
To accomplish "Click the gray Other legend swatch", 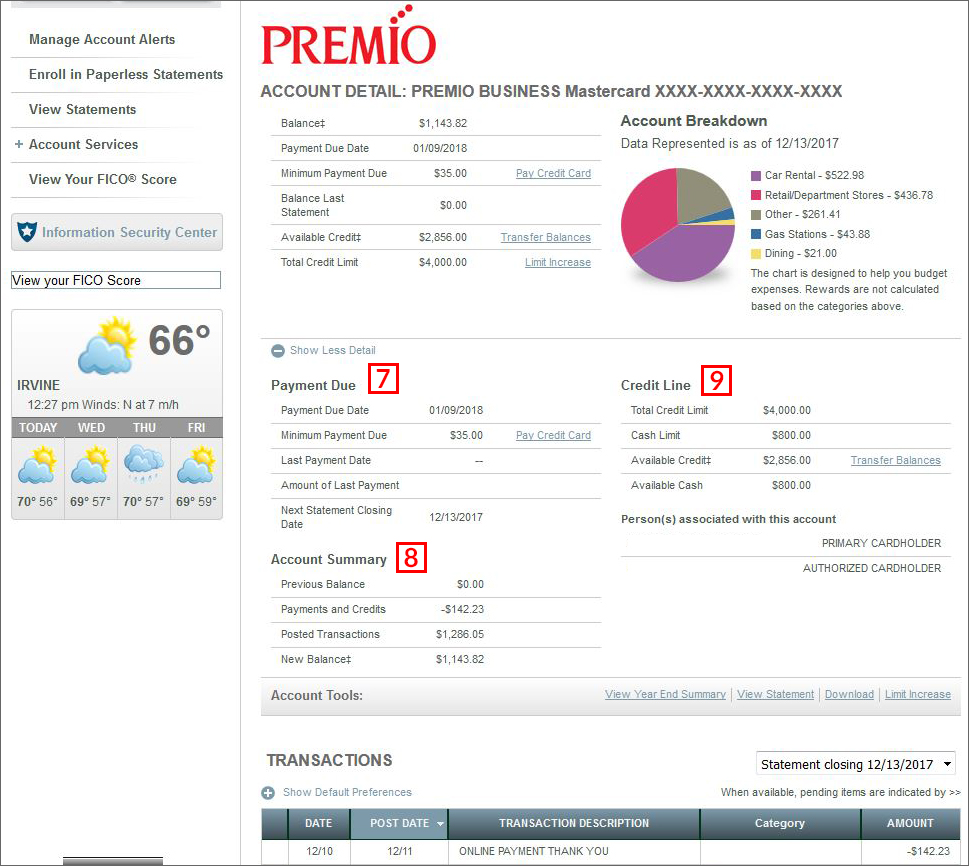I will [756, 214].
